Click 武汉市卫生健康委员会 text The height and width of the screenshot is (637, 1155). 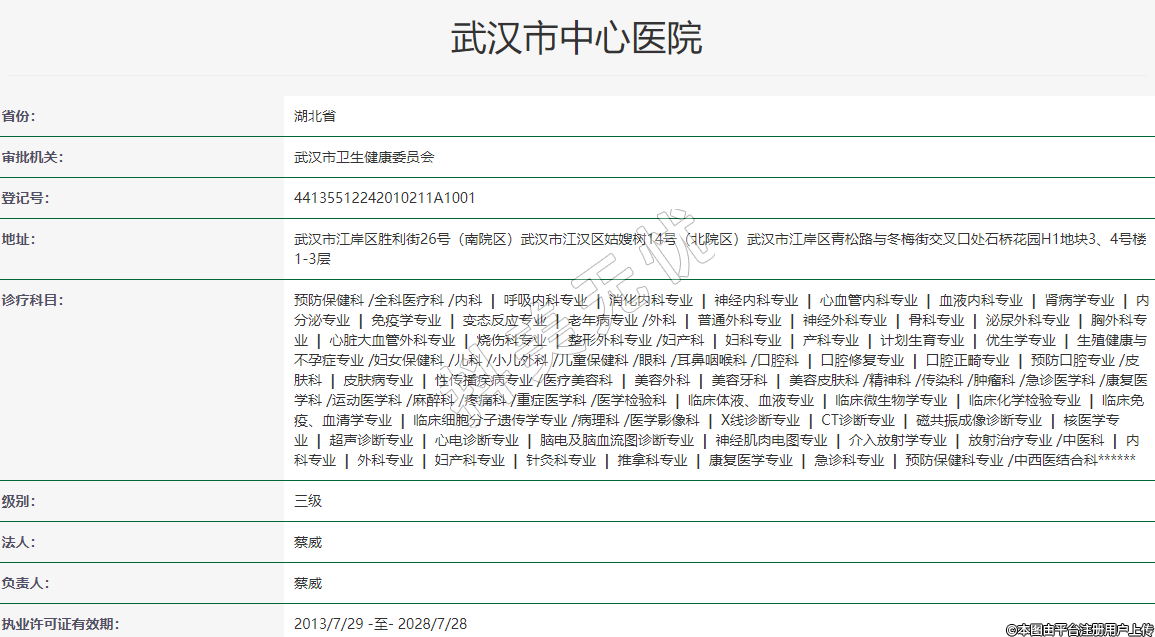tap(364, 157)
